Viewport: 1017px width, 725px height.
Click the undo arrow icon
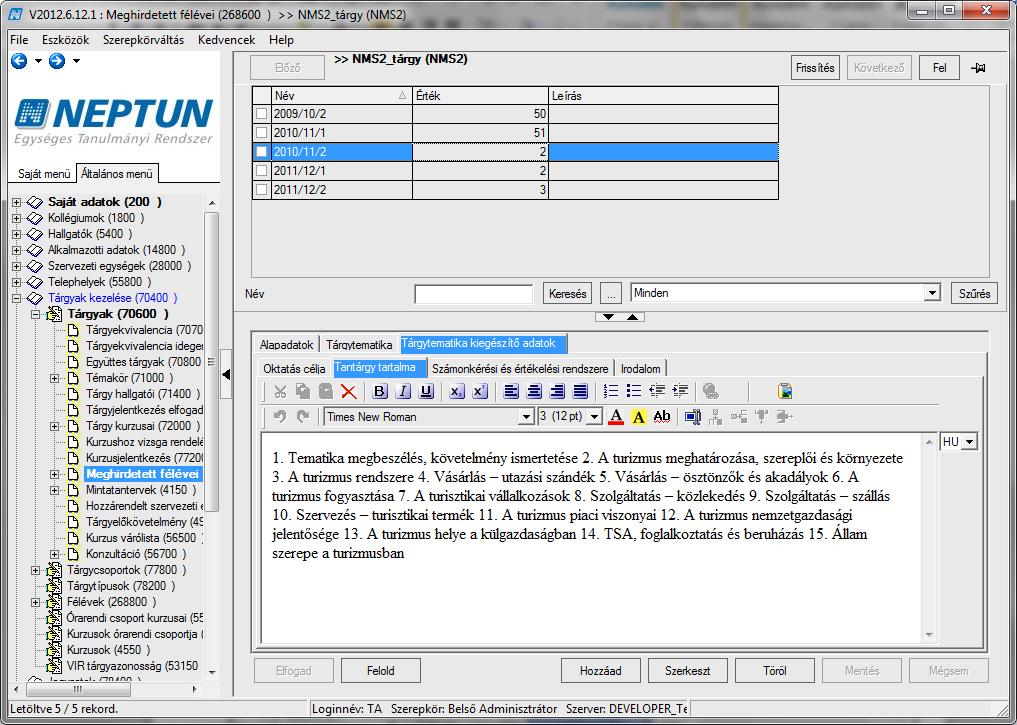(280, 416)
